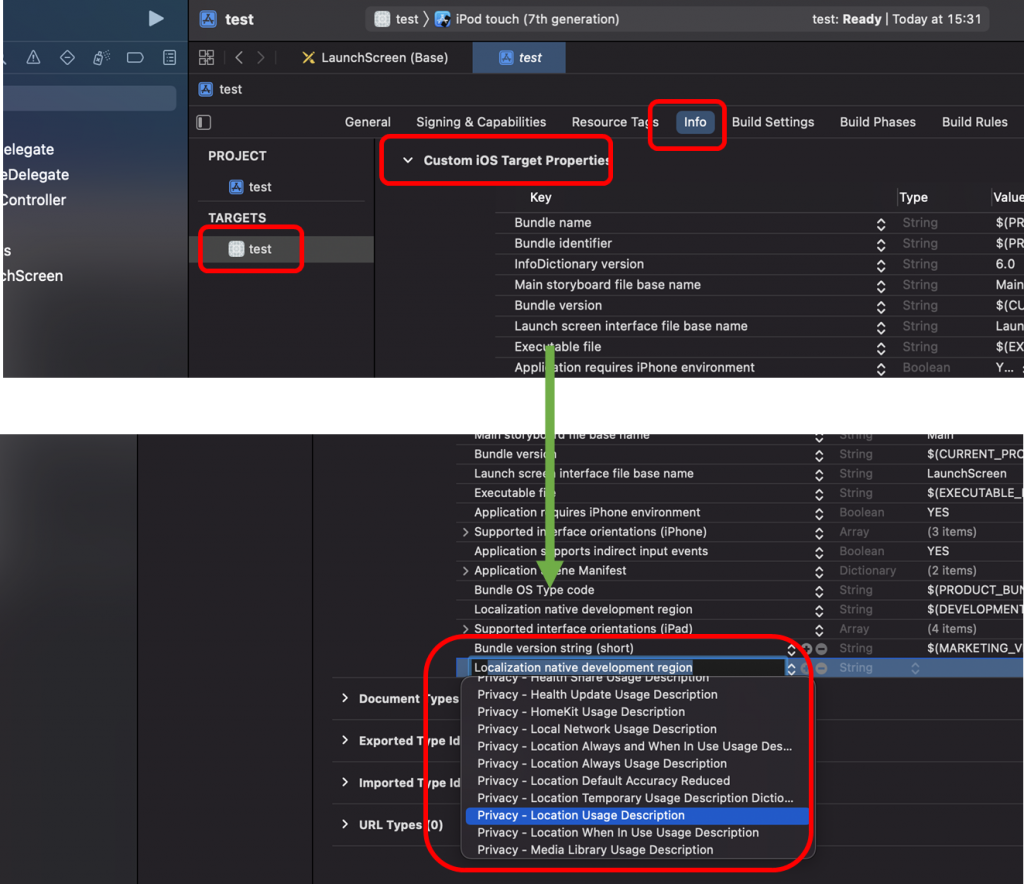Switch to the test editor tab

tap(520, 57)
